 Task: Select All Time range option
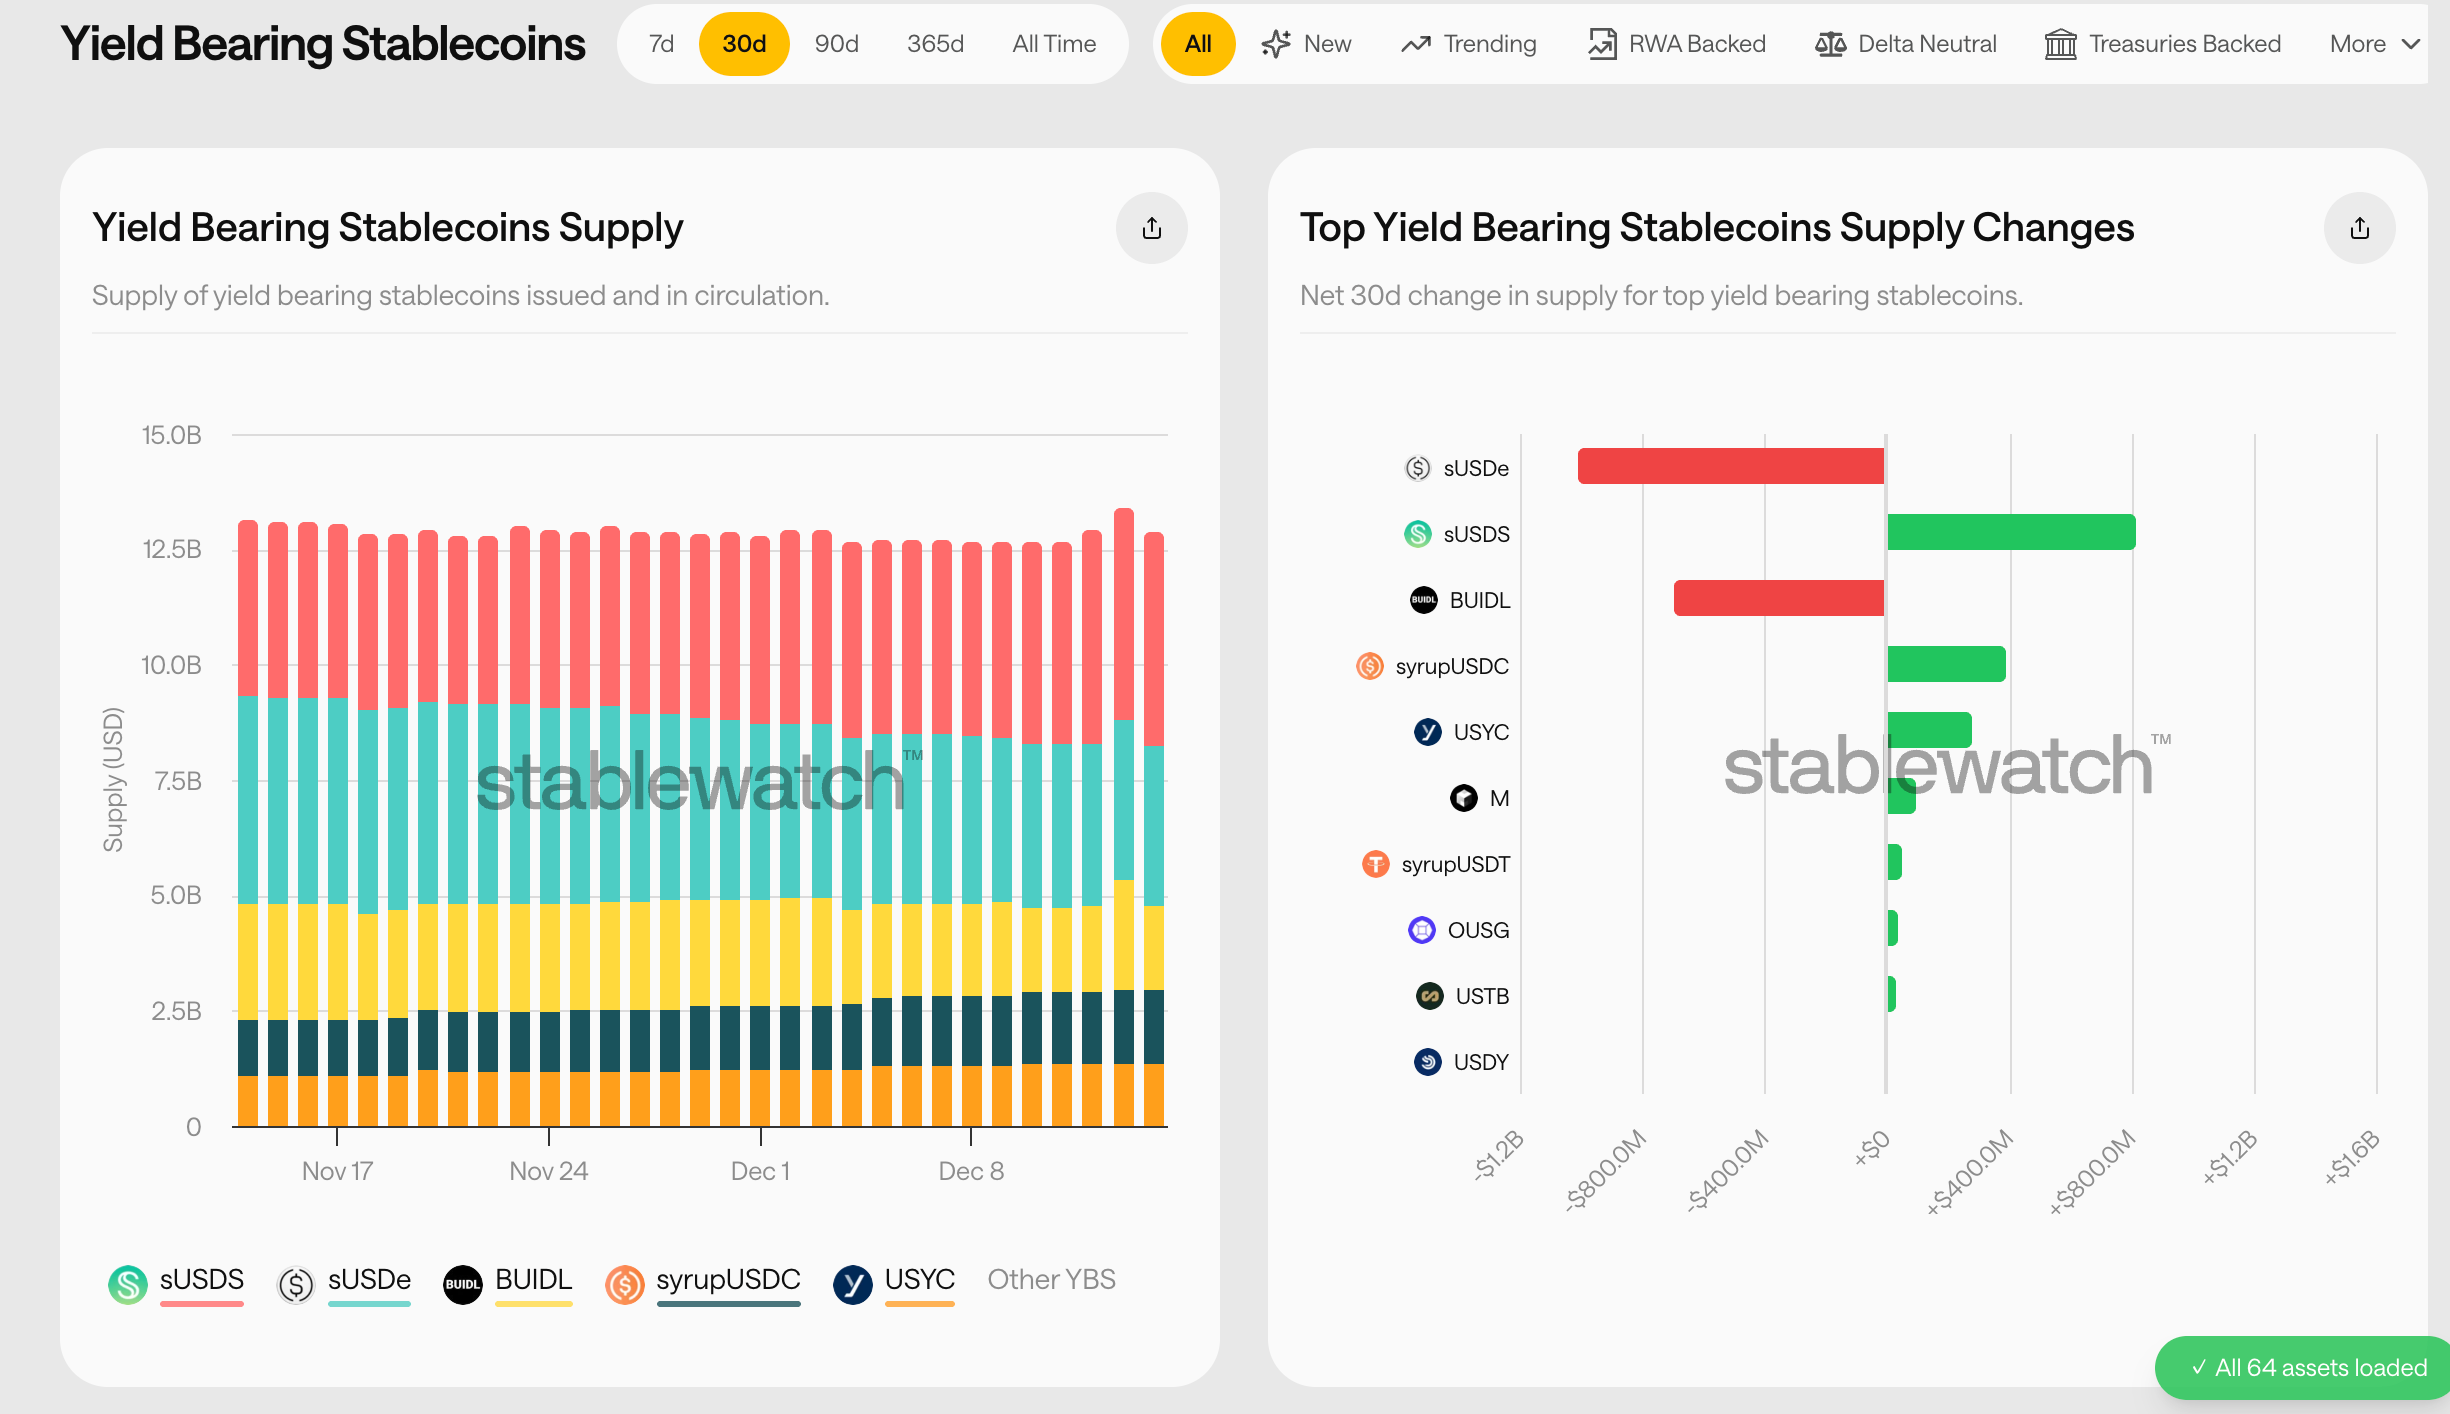tap(1054, 44)
